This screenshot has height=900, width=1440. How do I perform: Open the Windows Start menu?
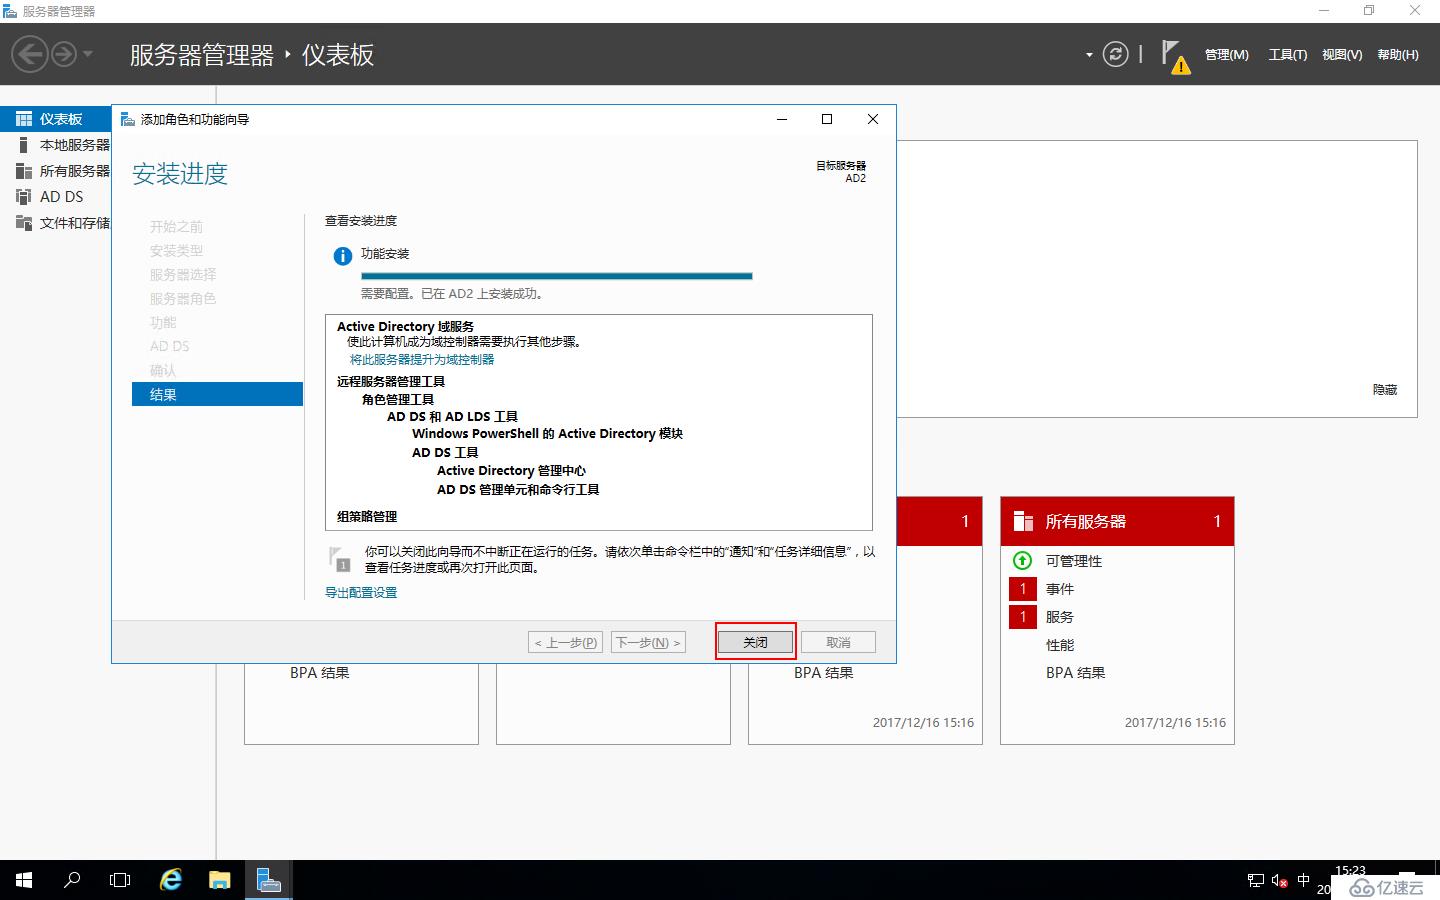[x=24, y=880]
